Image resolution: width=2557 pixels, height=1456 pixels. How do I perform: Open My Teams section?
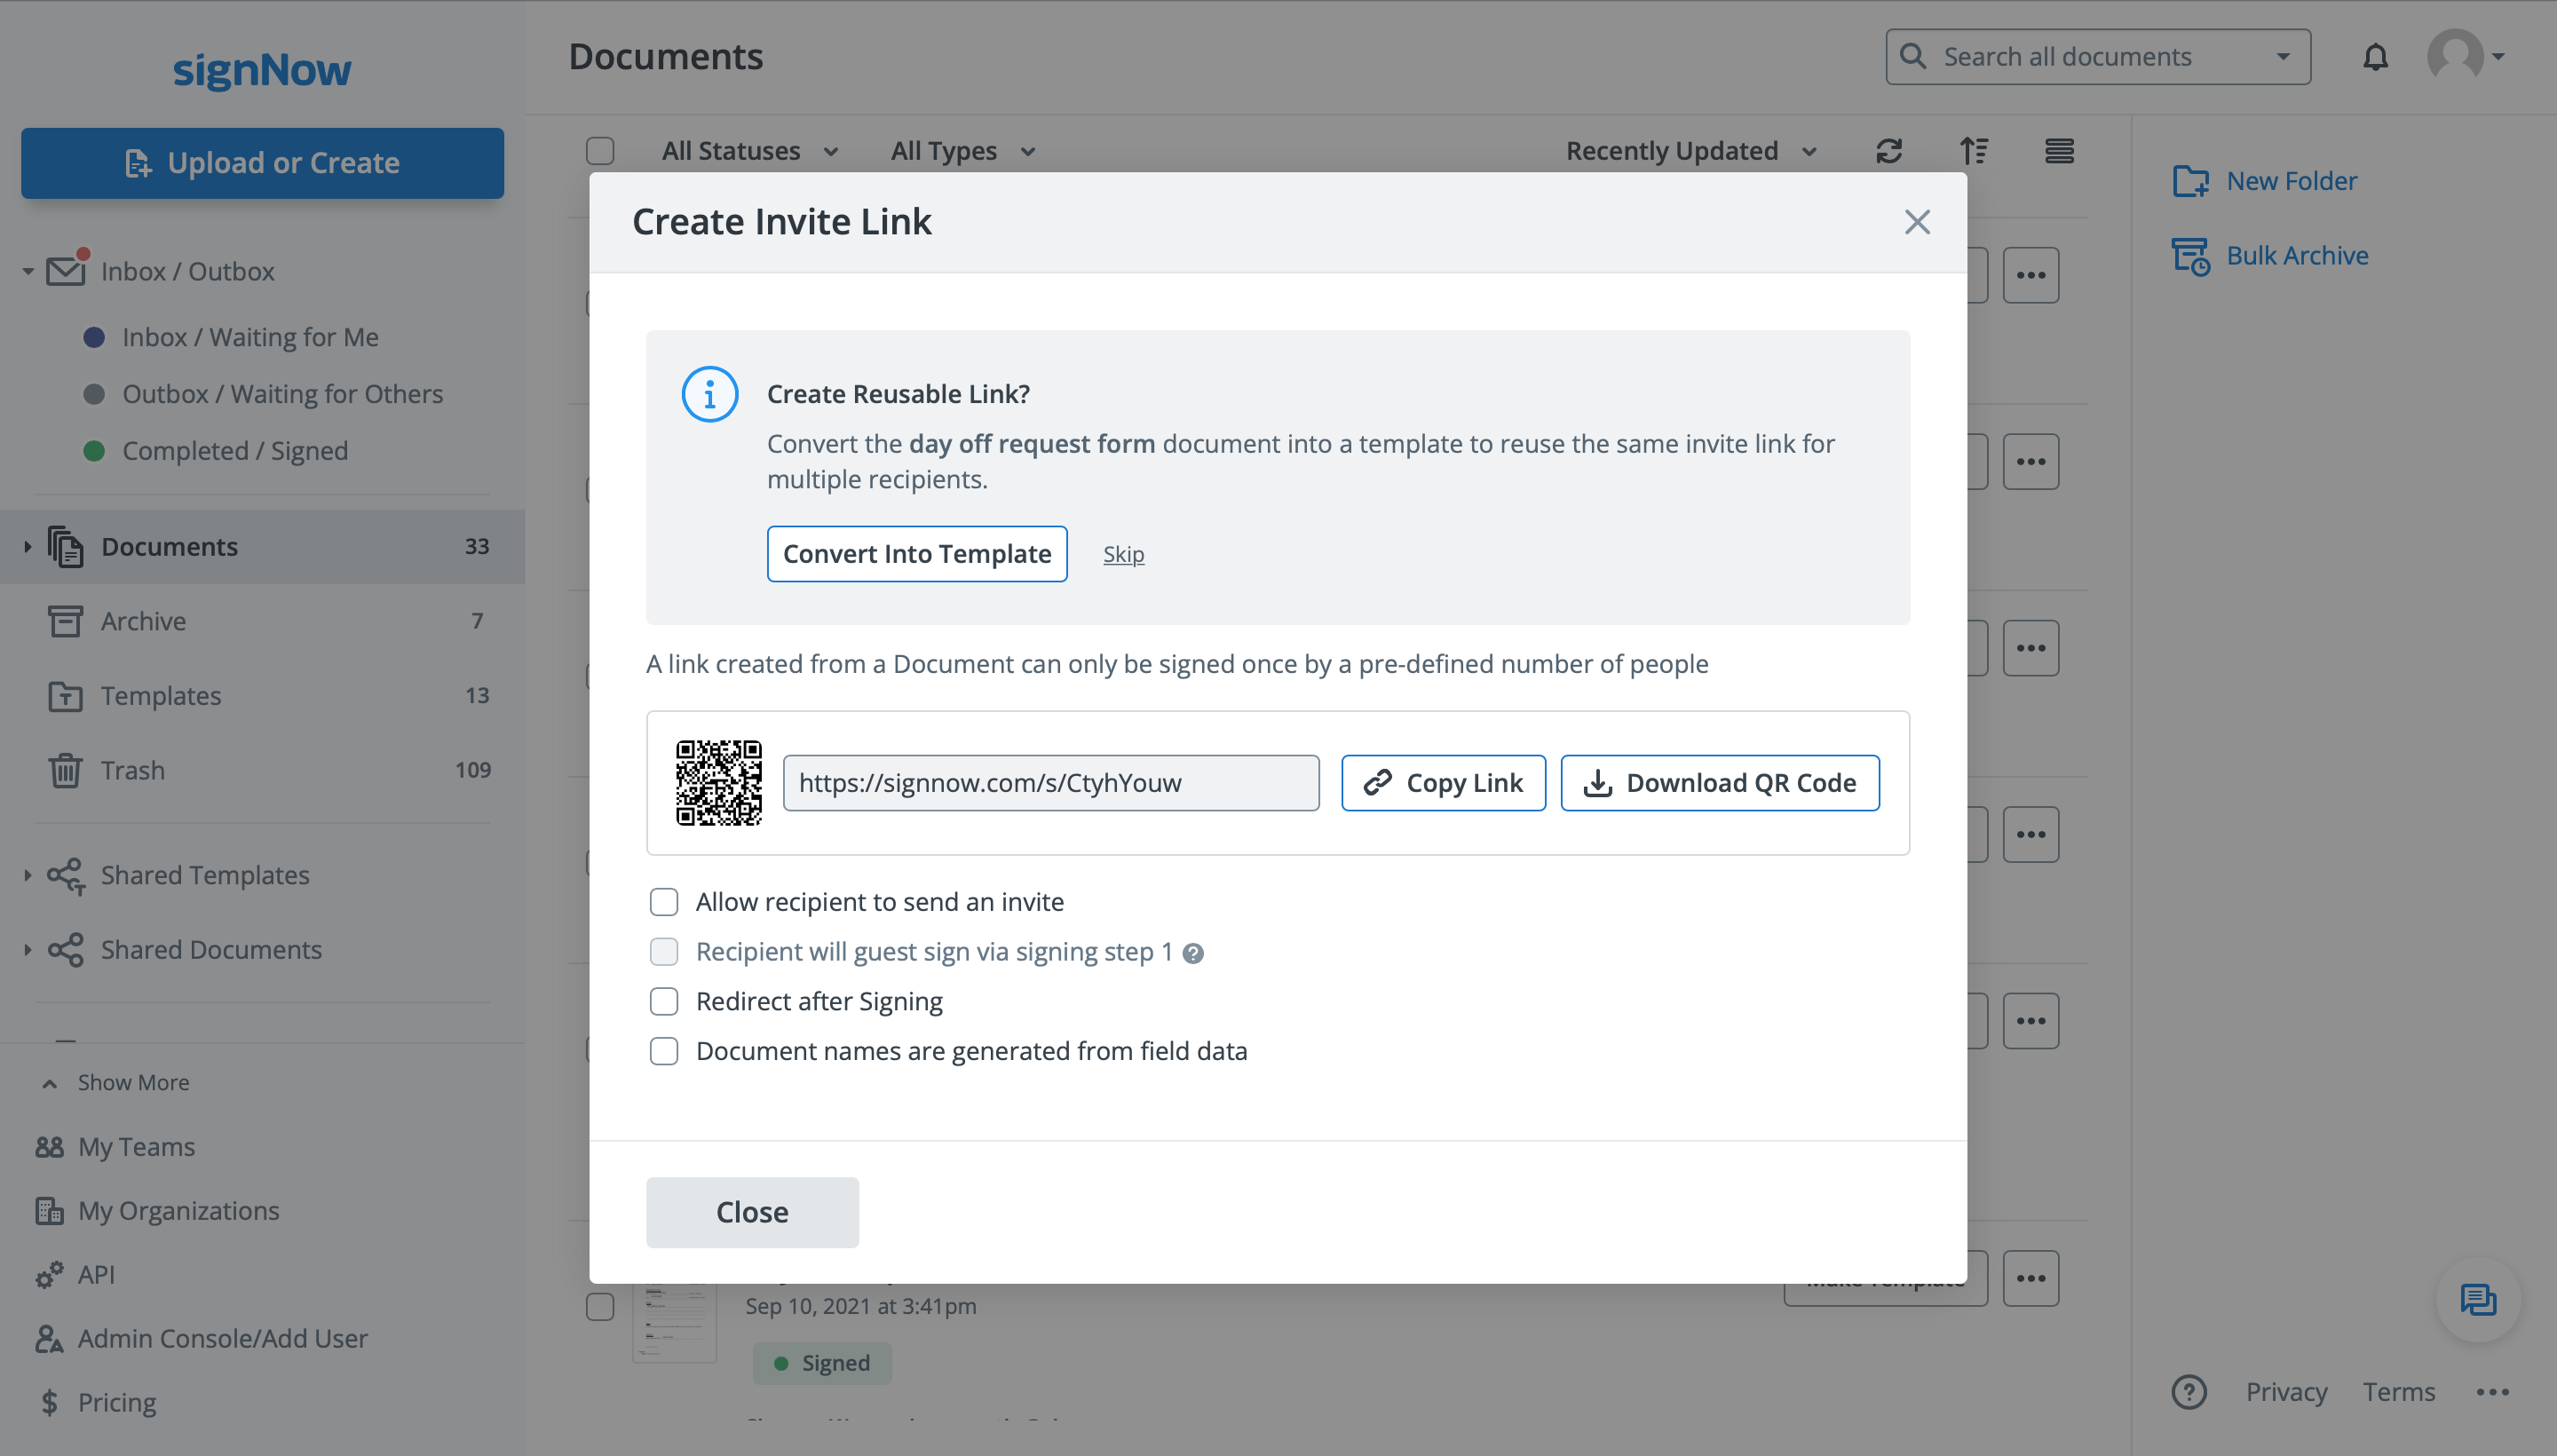136,1146
